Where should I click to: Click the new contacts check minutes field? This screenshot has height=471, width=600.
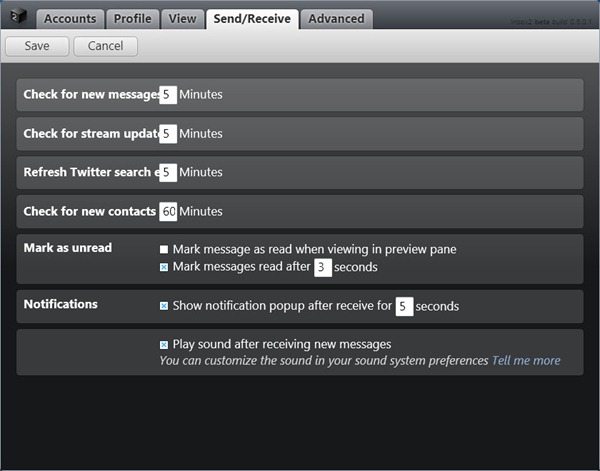(168, 212)
